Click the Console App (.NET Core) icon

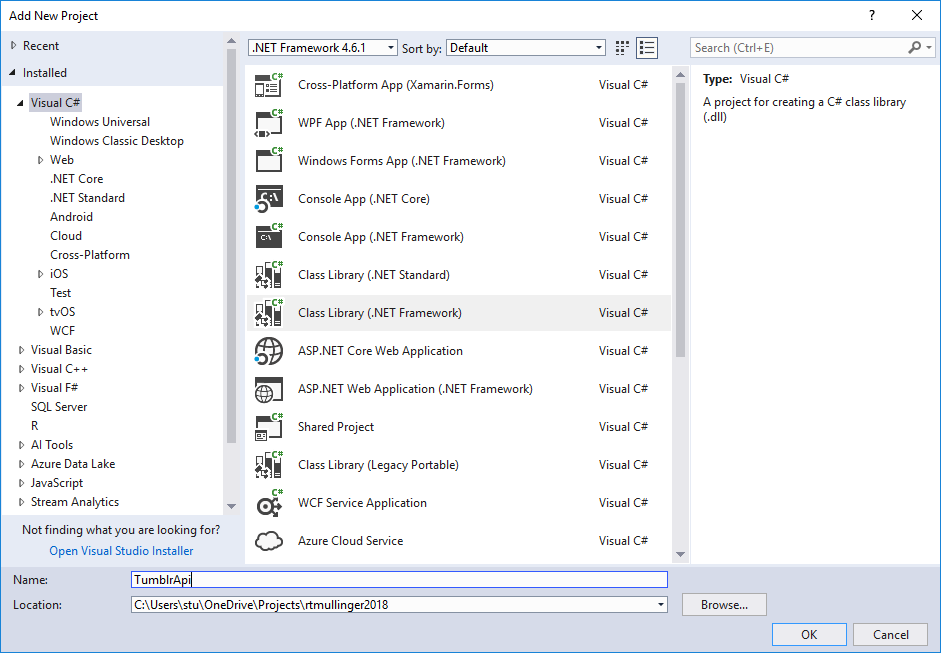point(268,199)
